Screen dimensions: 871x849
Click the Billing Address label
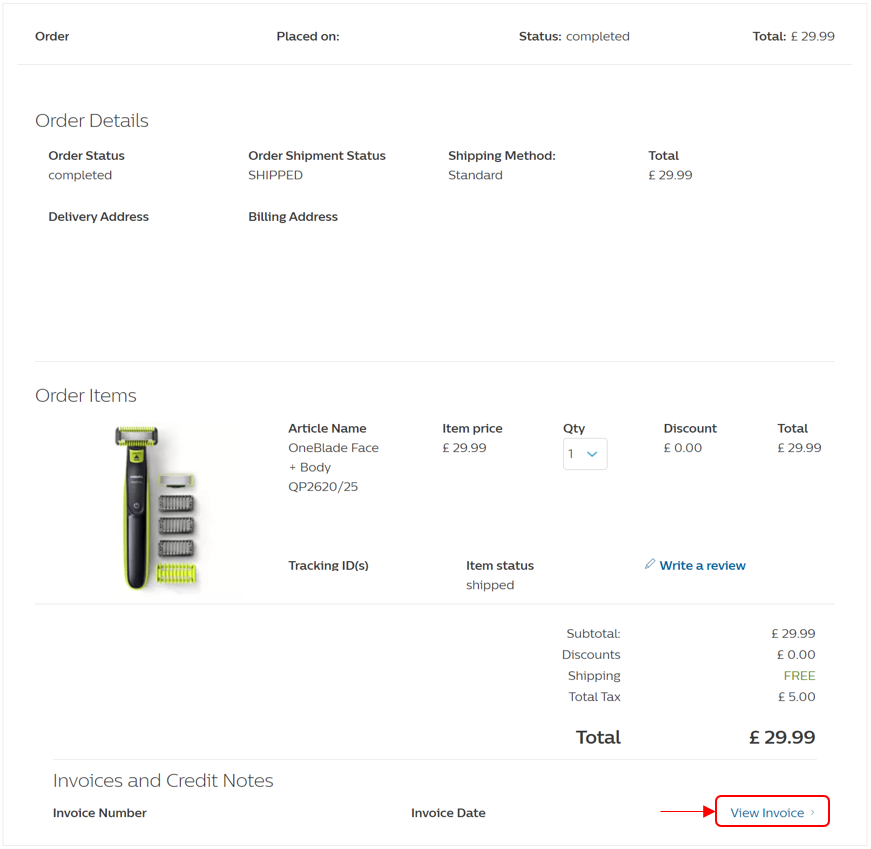pyautogui.click(x=293, y=217)
